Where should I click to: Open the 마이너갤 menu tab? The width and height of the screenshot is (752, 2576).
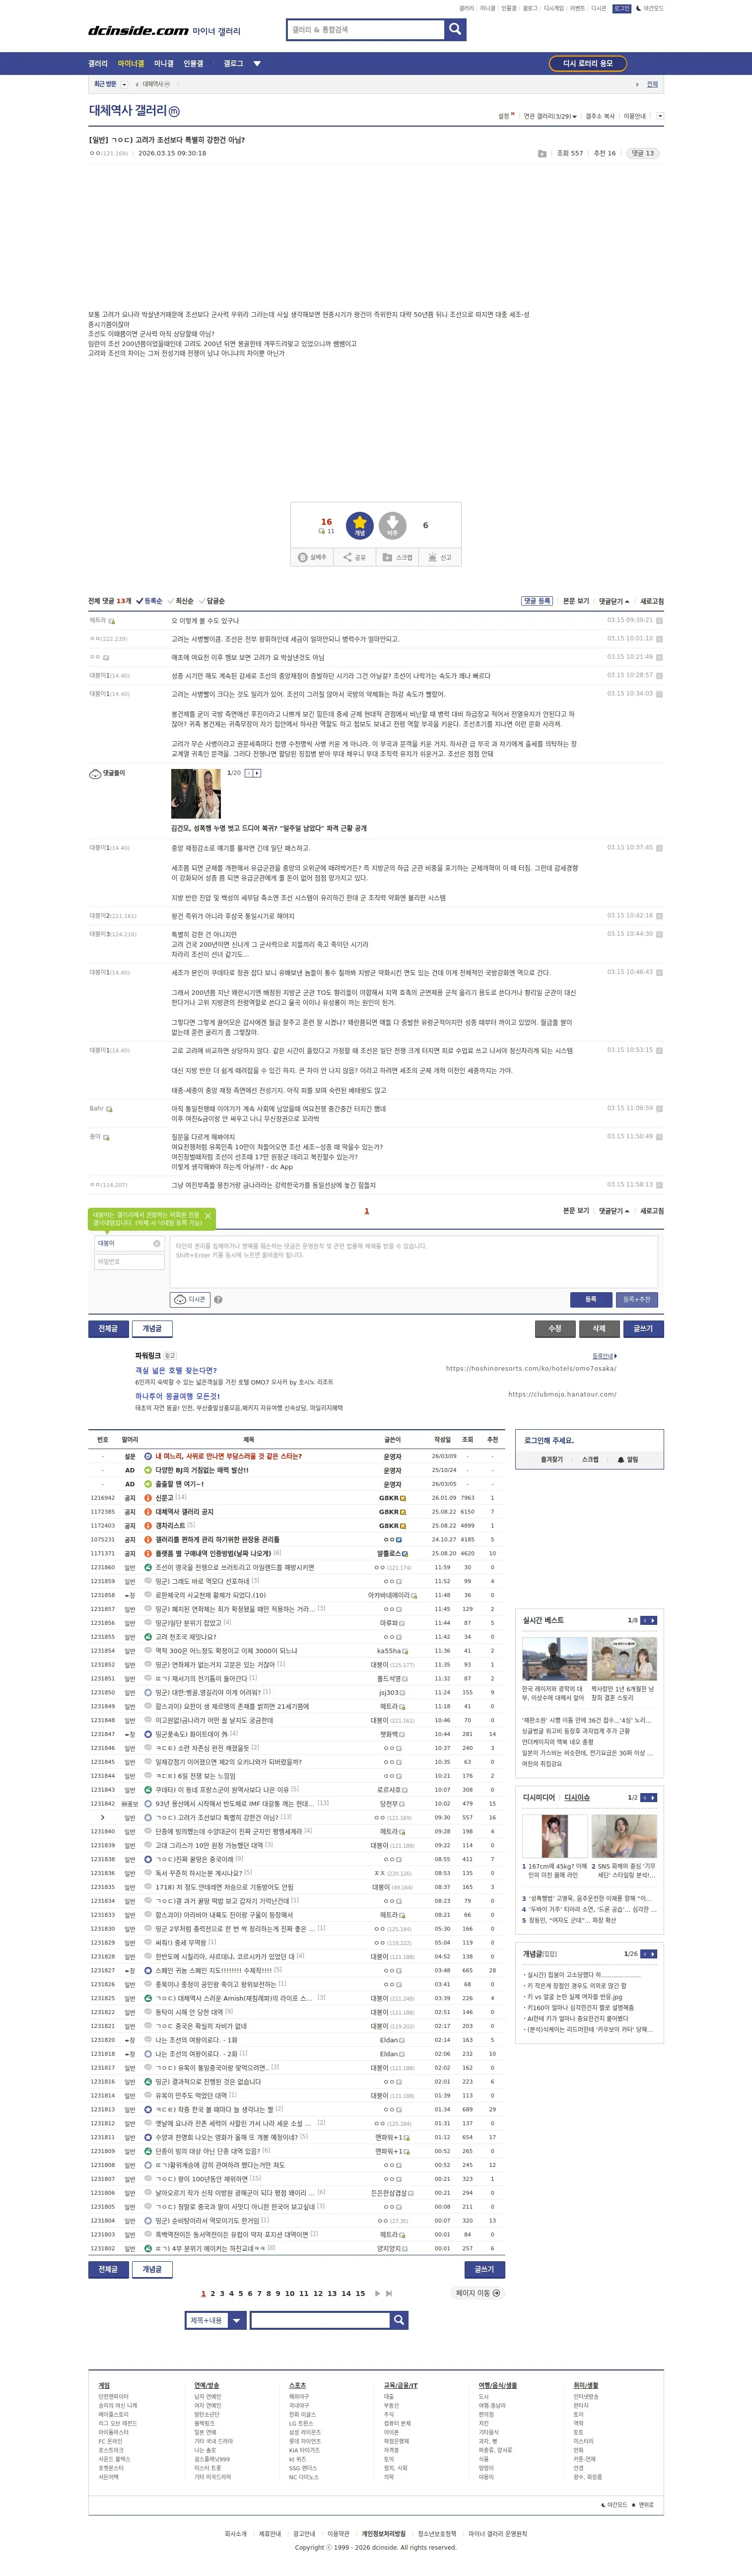[x=131, y=63]
